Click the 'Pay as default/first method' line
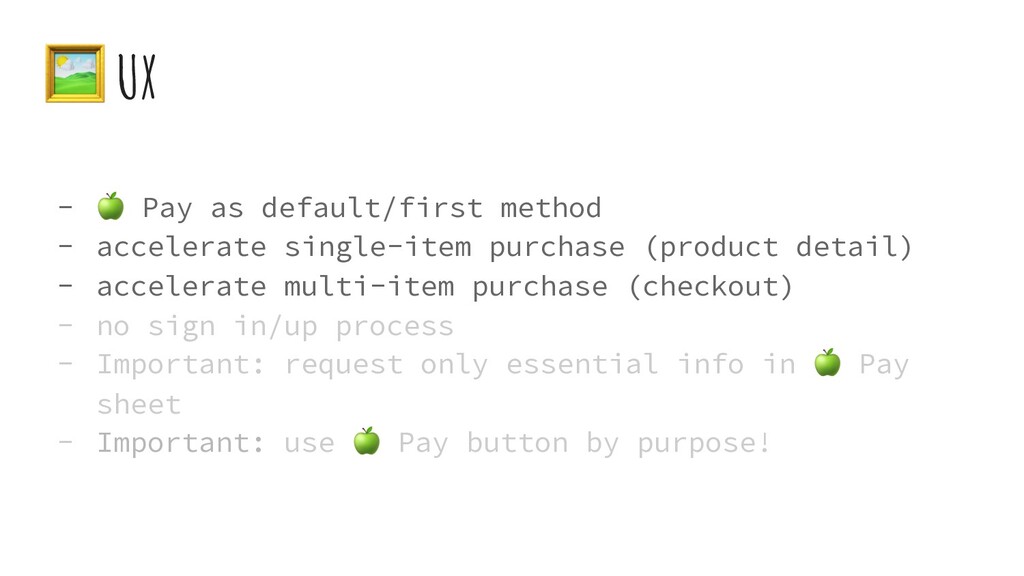1024x576 pixels. coord(349,208)
